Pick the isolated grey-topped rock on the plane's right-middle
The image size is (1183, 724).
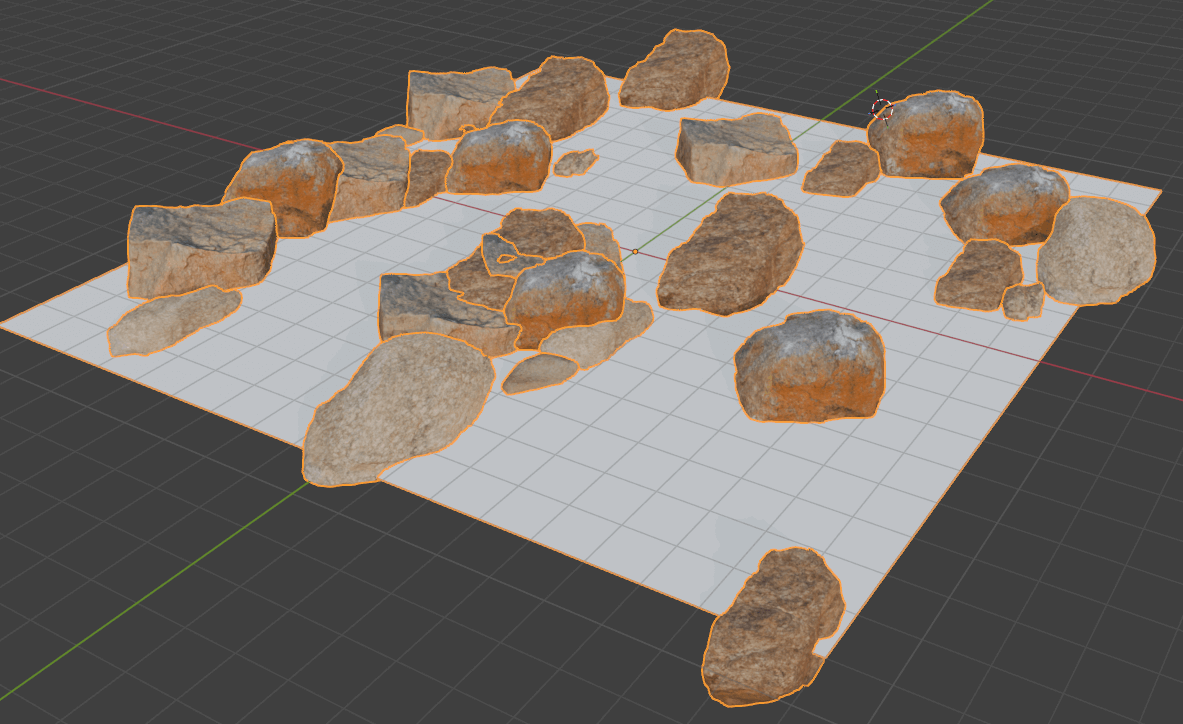click(810, 367)
